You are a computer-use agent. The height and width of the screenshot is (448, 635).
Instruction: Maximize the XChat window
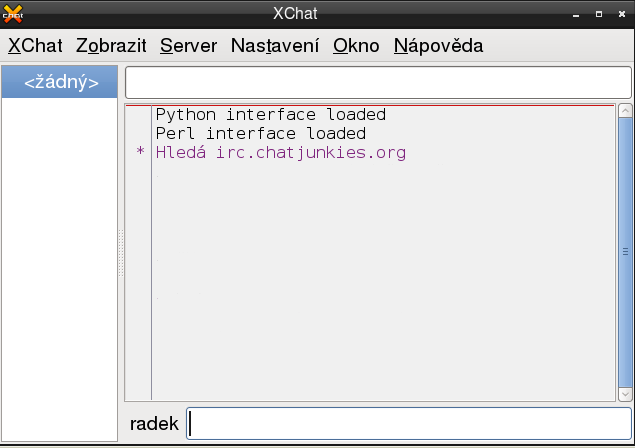coord(599,14)
